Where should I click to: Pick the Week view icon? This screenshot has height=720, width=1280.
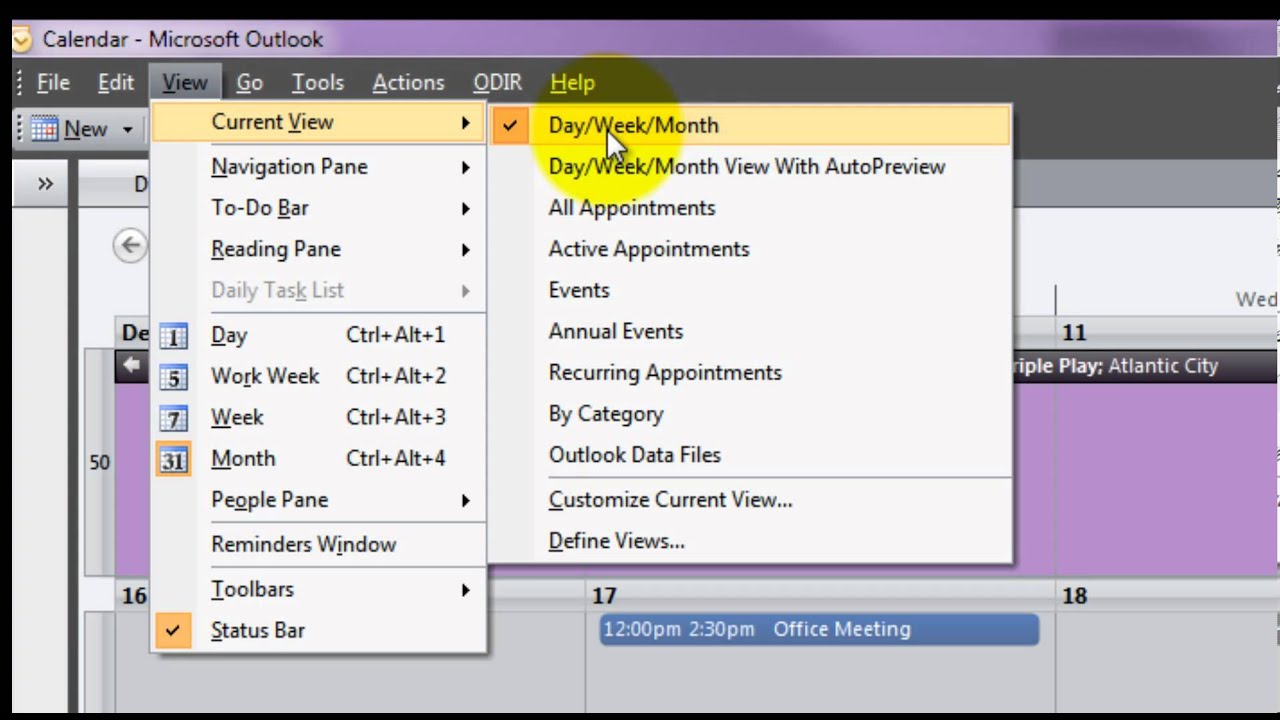click(174, 419)
